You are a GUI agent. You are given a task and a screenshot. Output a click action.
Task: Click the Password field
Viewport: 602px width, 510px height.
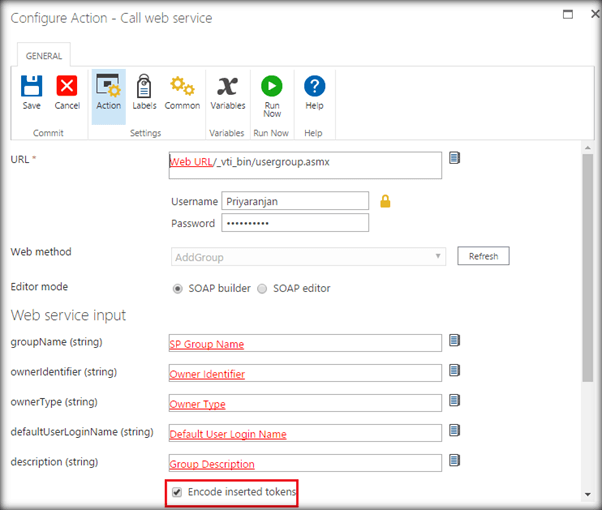(x=295, y=223)
